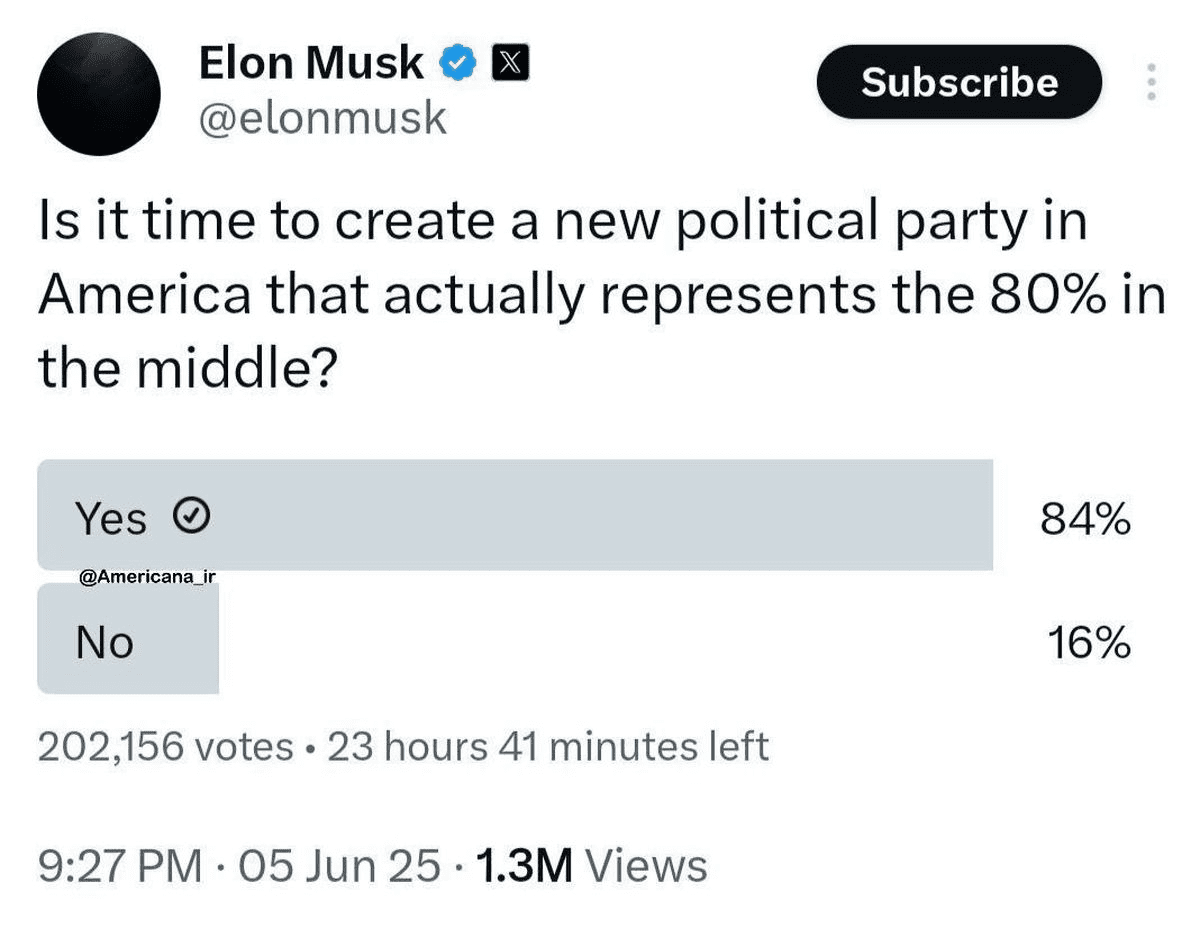The height and width of the screenshot is (928, 1200).
Task: Click the 84% result label
Action: click(x=1085, y=519)
